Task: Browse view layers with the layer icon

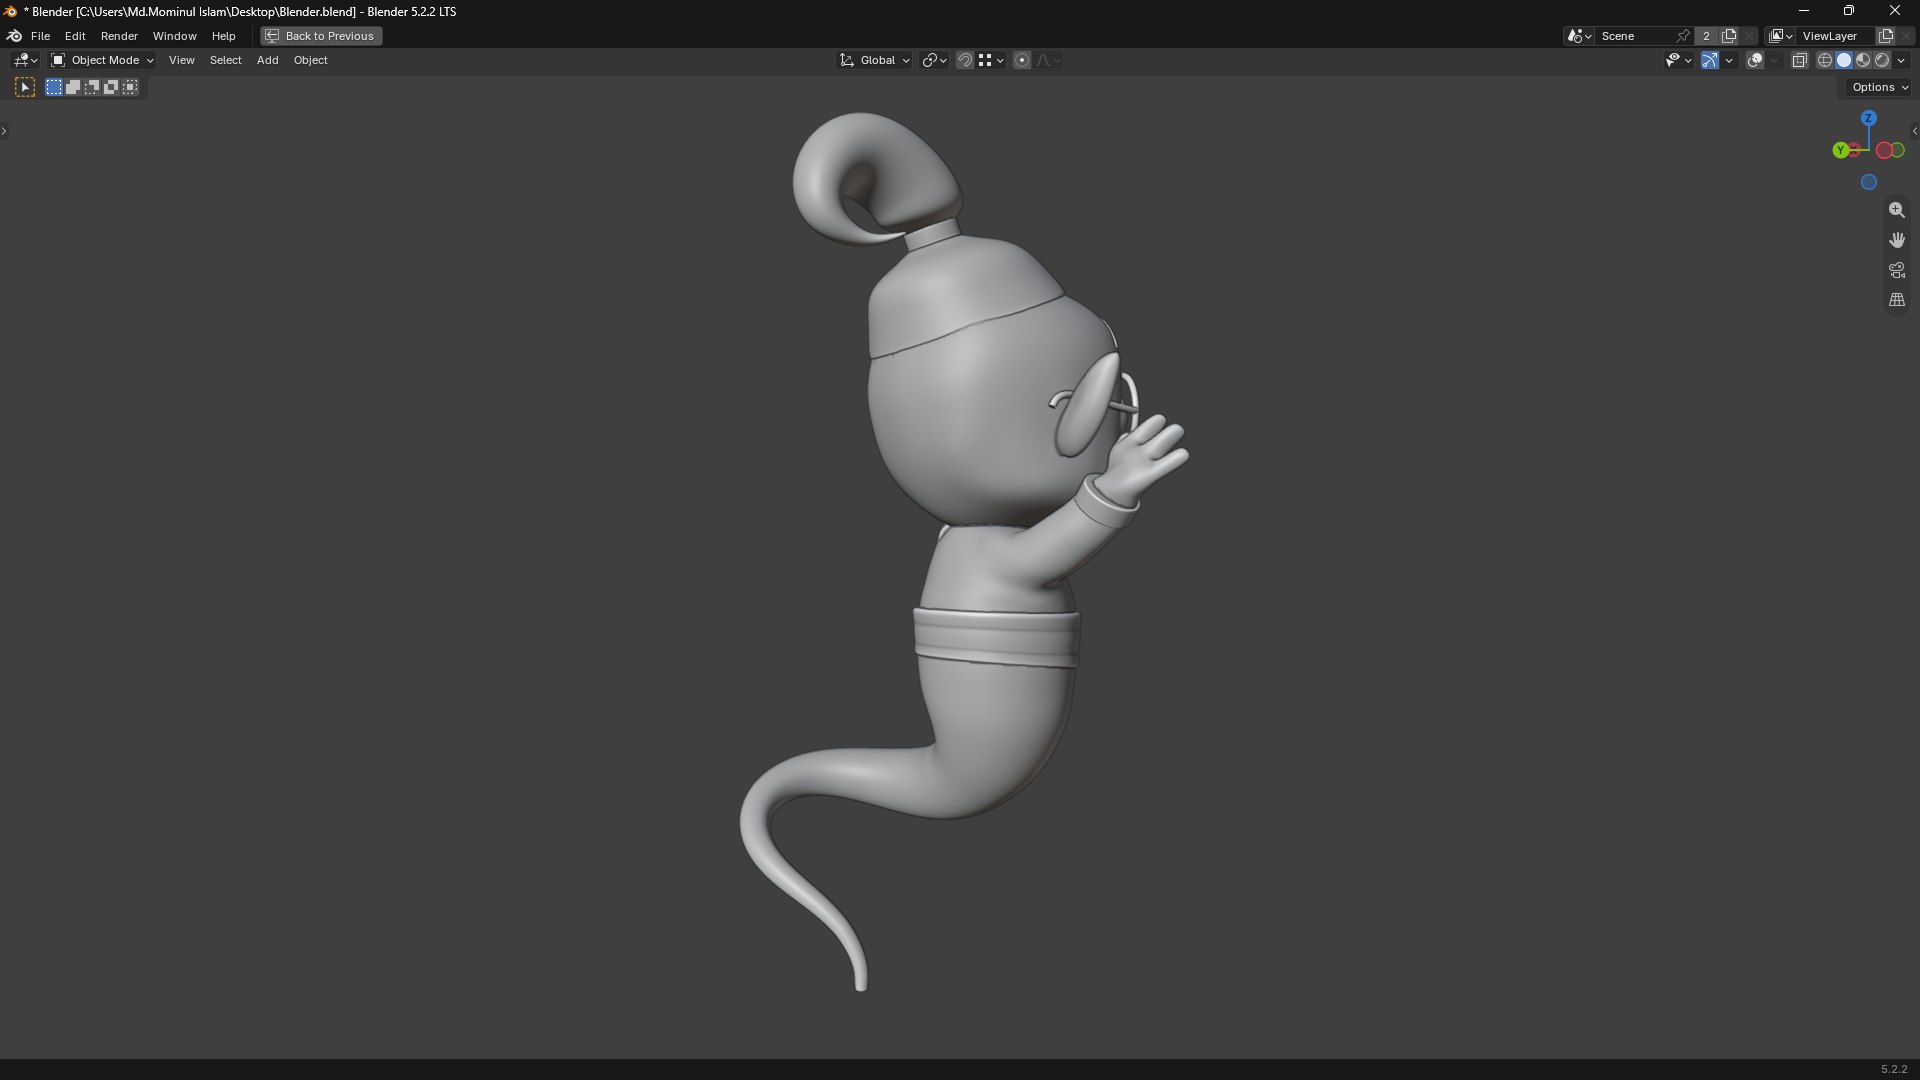Action: click(x=1781, y=36)
